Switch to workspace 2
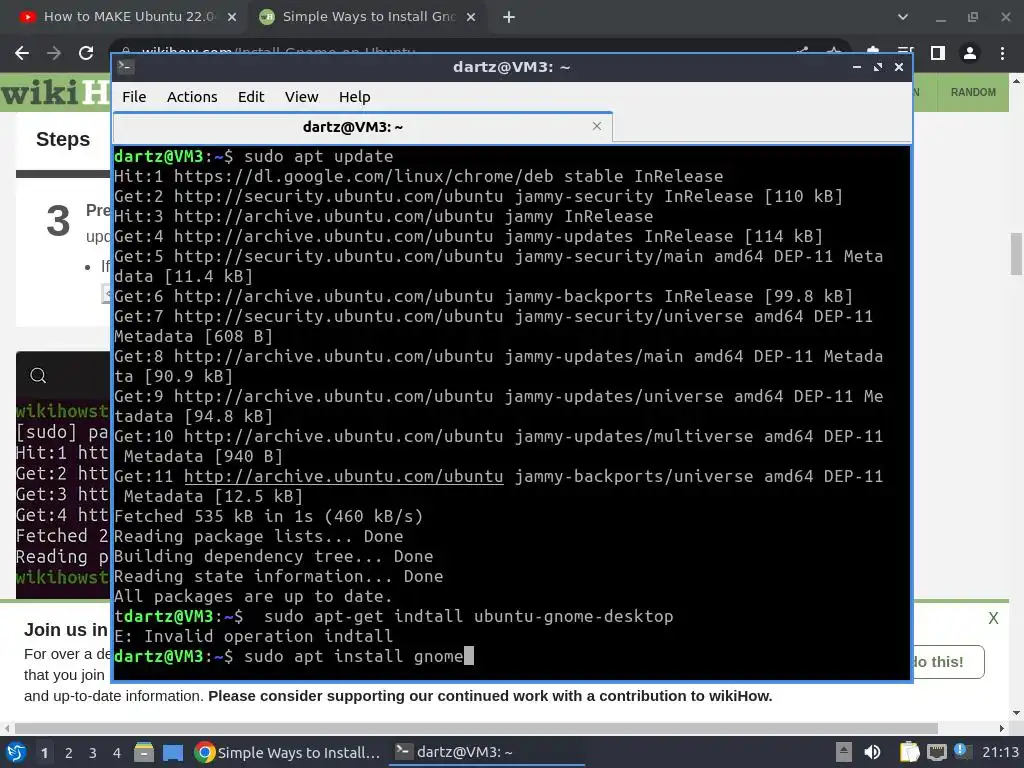This screenshot has width=1024, height=768. [x=69, y=753]
